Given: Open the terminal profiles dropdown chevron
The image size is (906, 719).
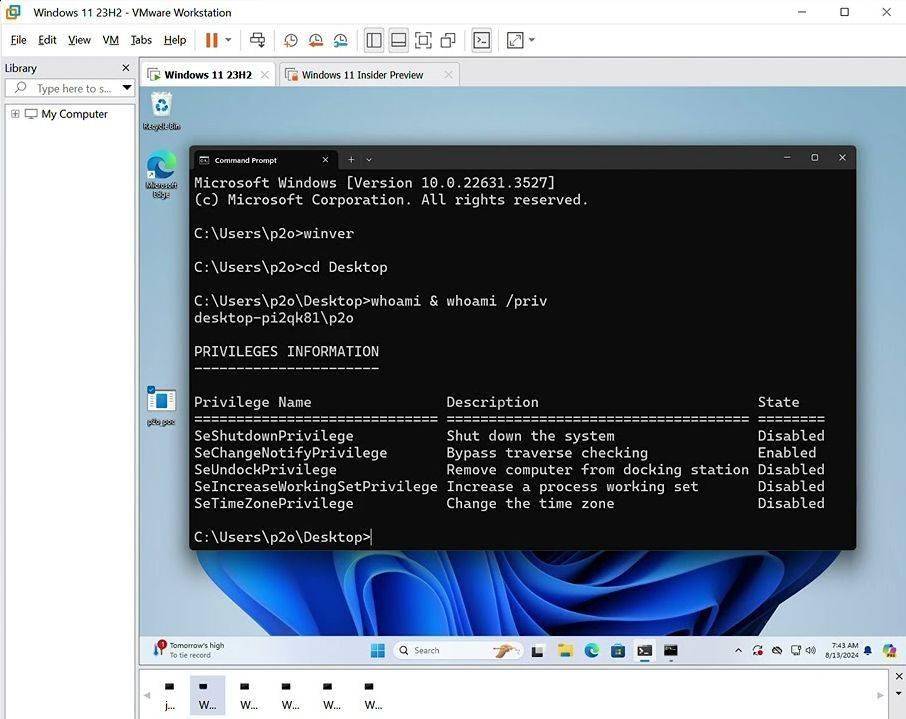Looking at the screenshot, I should tap(369, 160).
